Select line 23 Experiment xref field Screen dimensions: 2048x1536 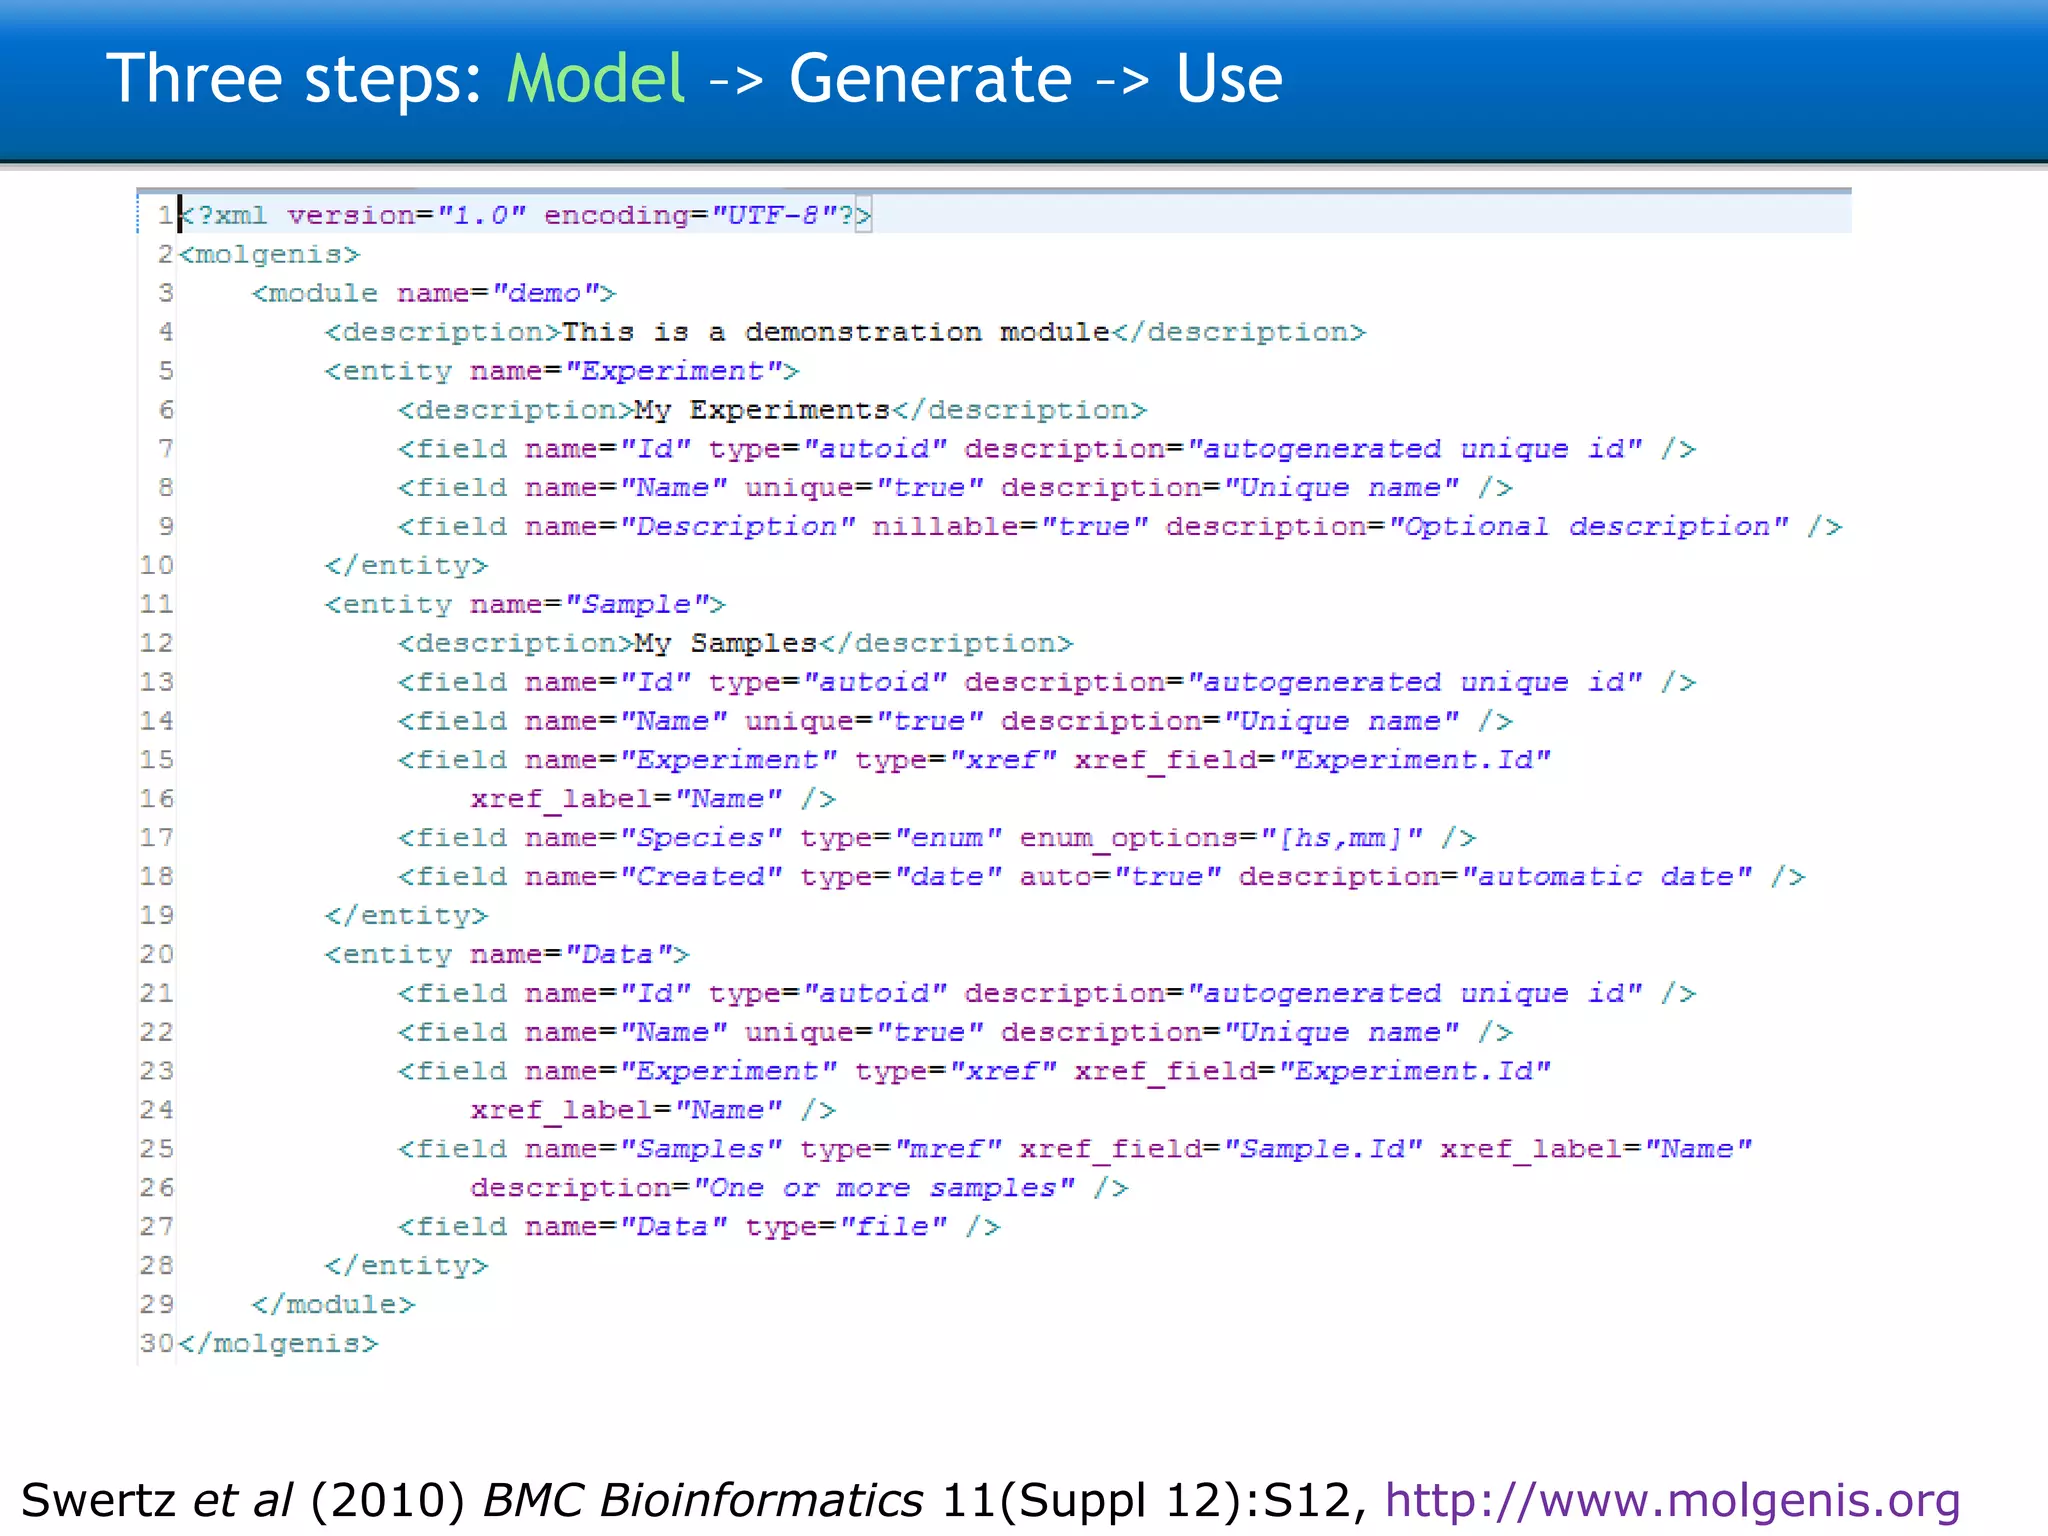click(x=974, y=1072)
